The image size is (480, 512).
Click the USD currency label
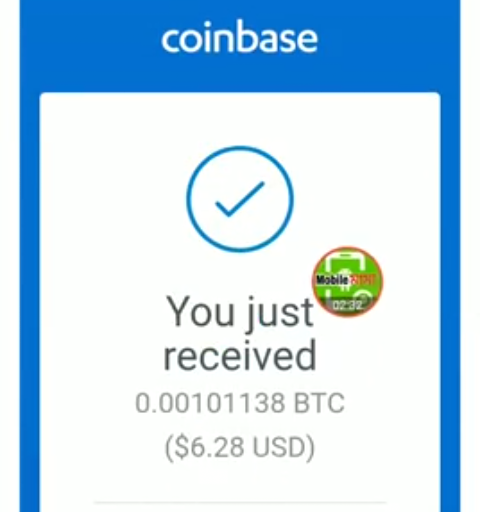pyautogui.click(x=277, y=447)
